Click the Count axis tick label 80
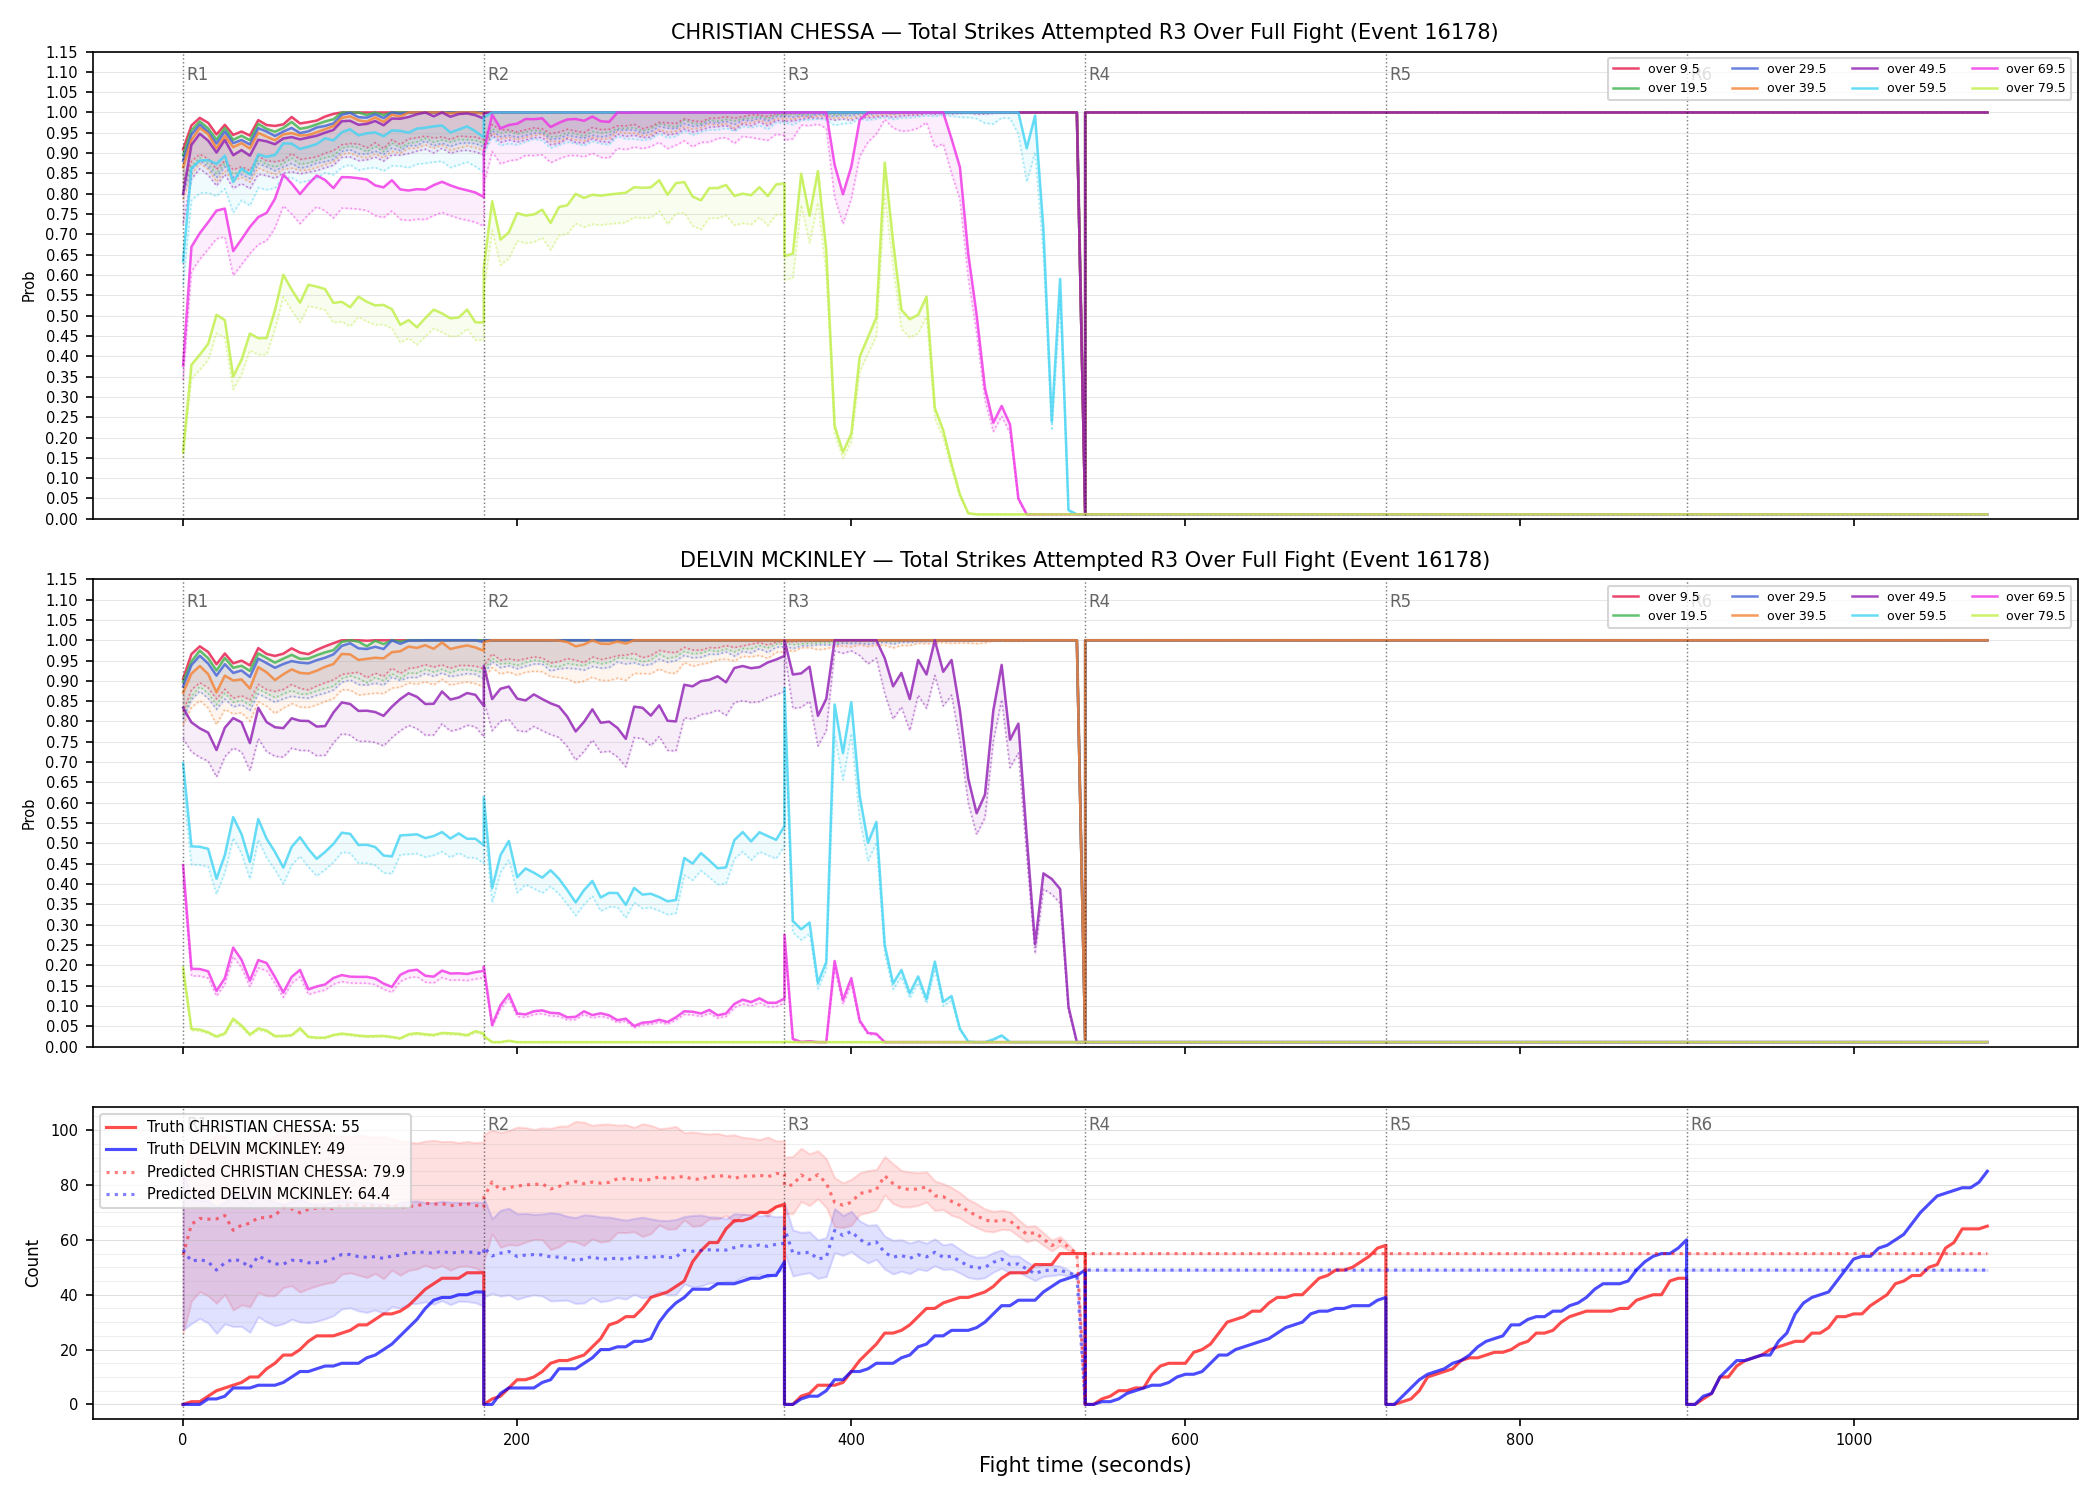2100x1500 pixels. pos(68,1186)
